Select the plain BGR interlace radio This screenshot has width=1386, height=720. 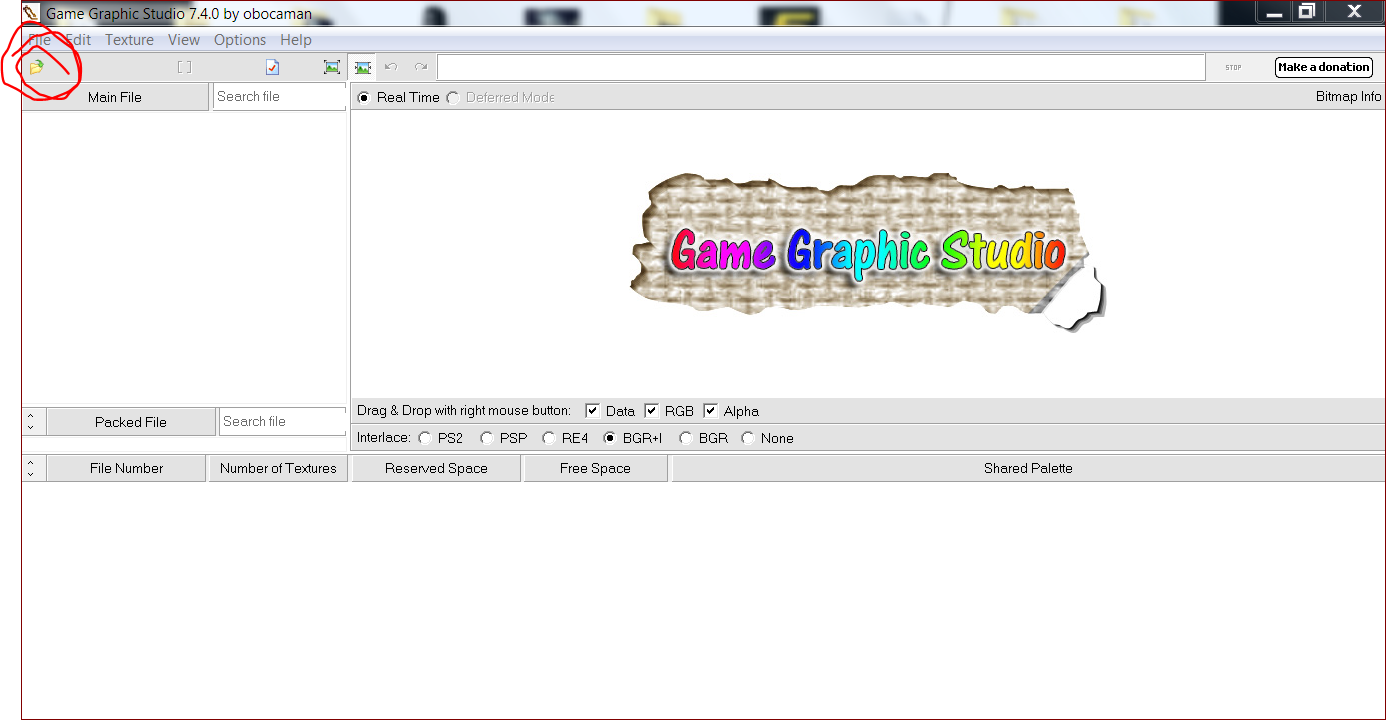(x=686, y=438)
